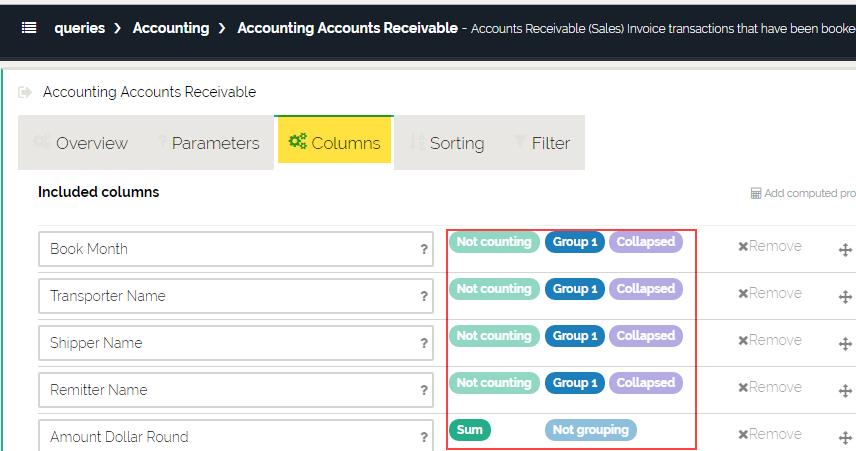Change Group 1 setting for Remitter Name
This screenshot has height=451, width=856.
pos(574,383)
